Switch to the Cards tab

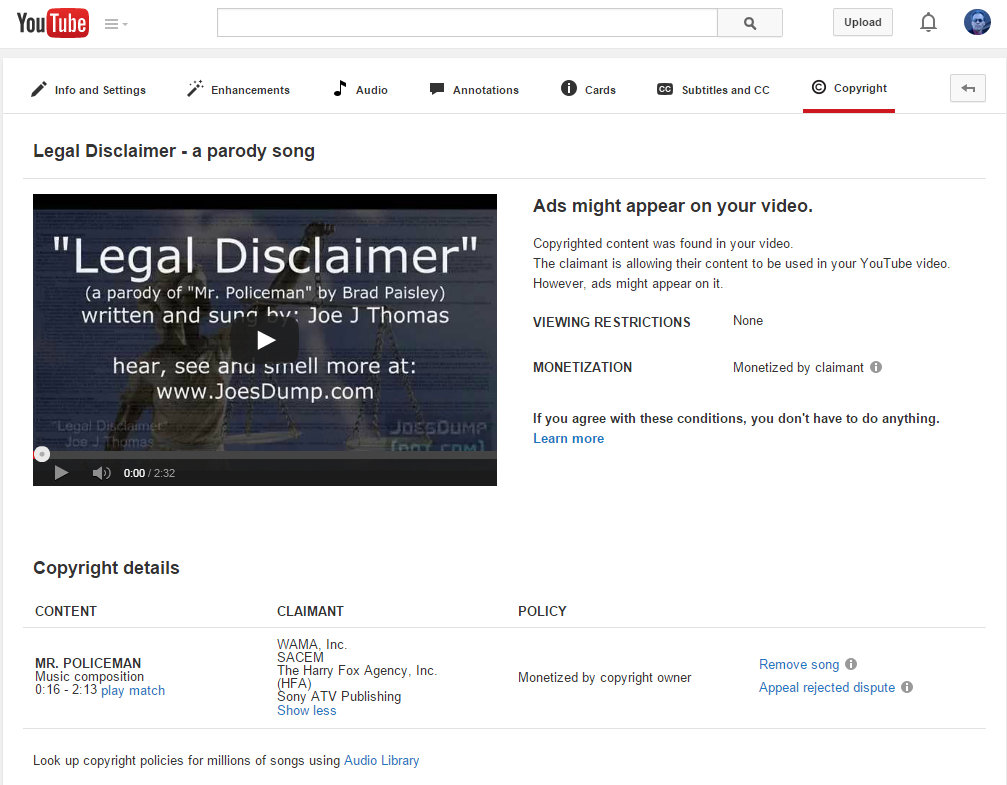pos(588,90)
